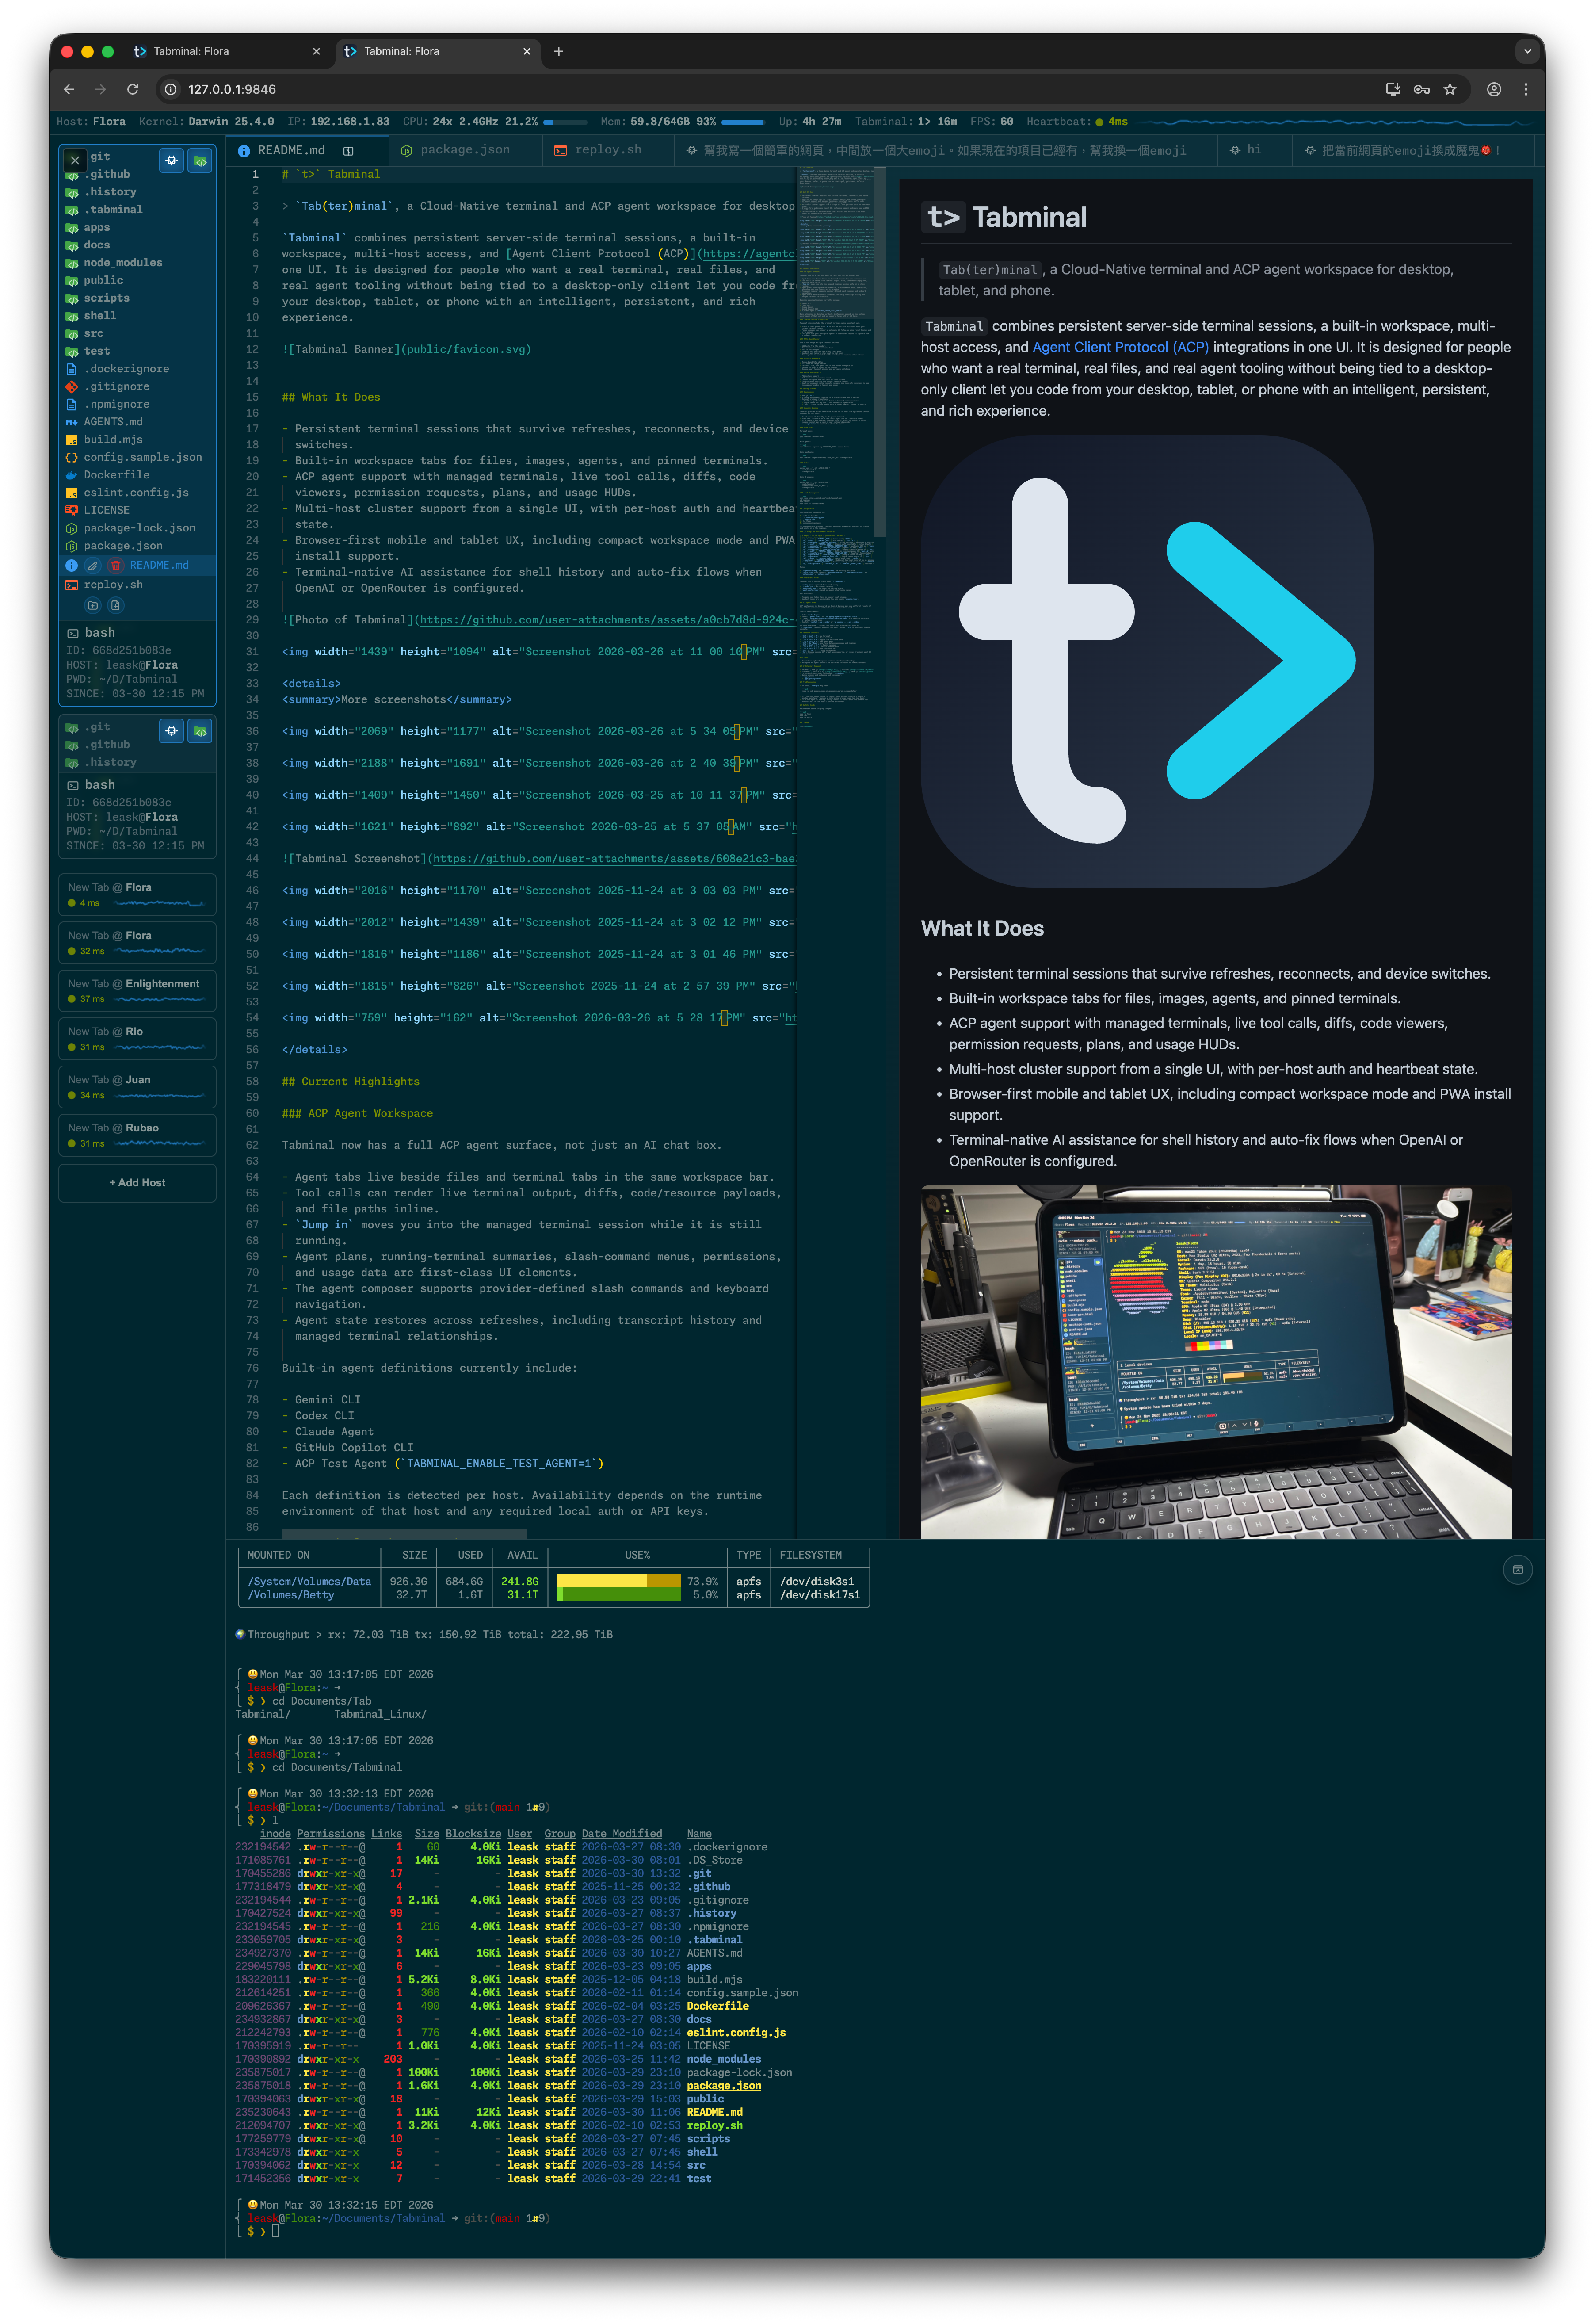Click the split preview icon on README.md tab
Image resolution: width=1595 pixels, height=2324 pixels.
[348, 151]
